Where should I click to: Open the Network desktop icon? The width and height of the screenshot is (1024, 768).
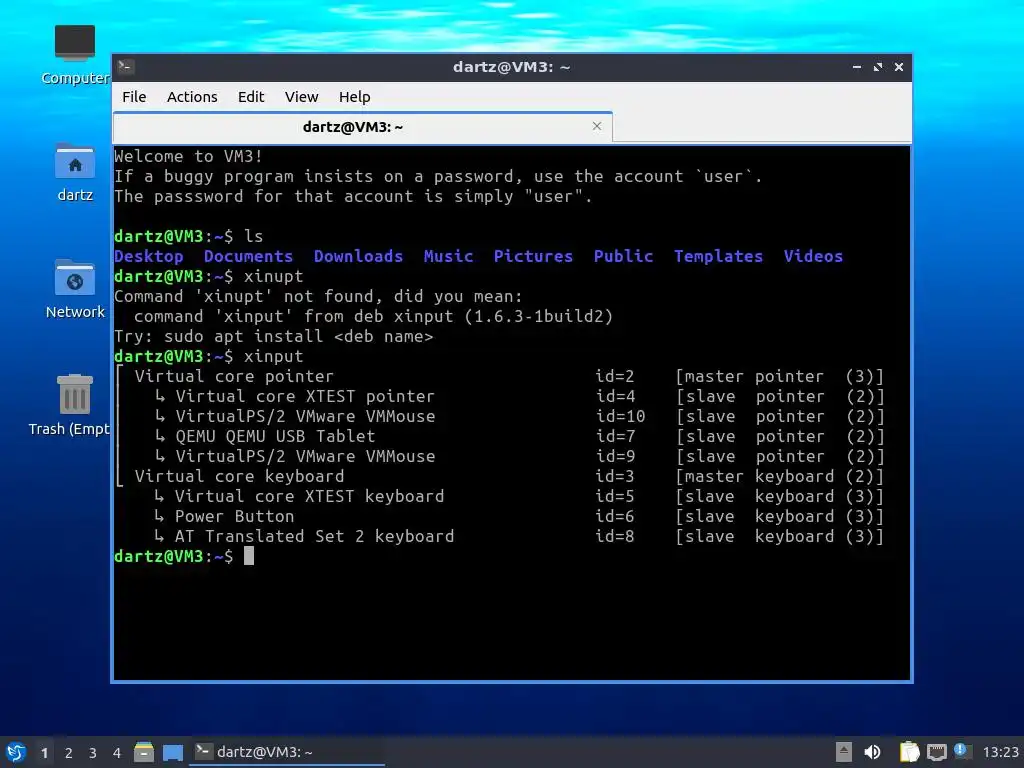point(74,289)
